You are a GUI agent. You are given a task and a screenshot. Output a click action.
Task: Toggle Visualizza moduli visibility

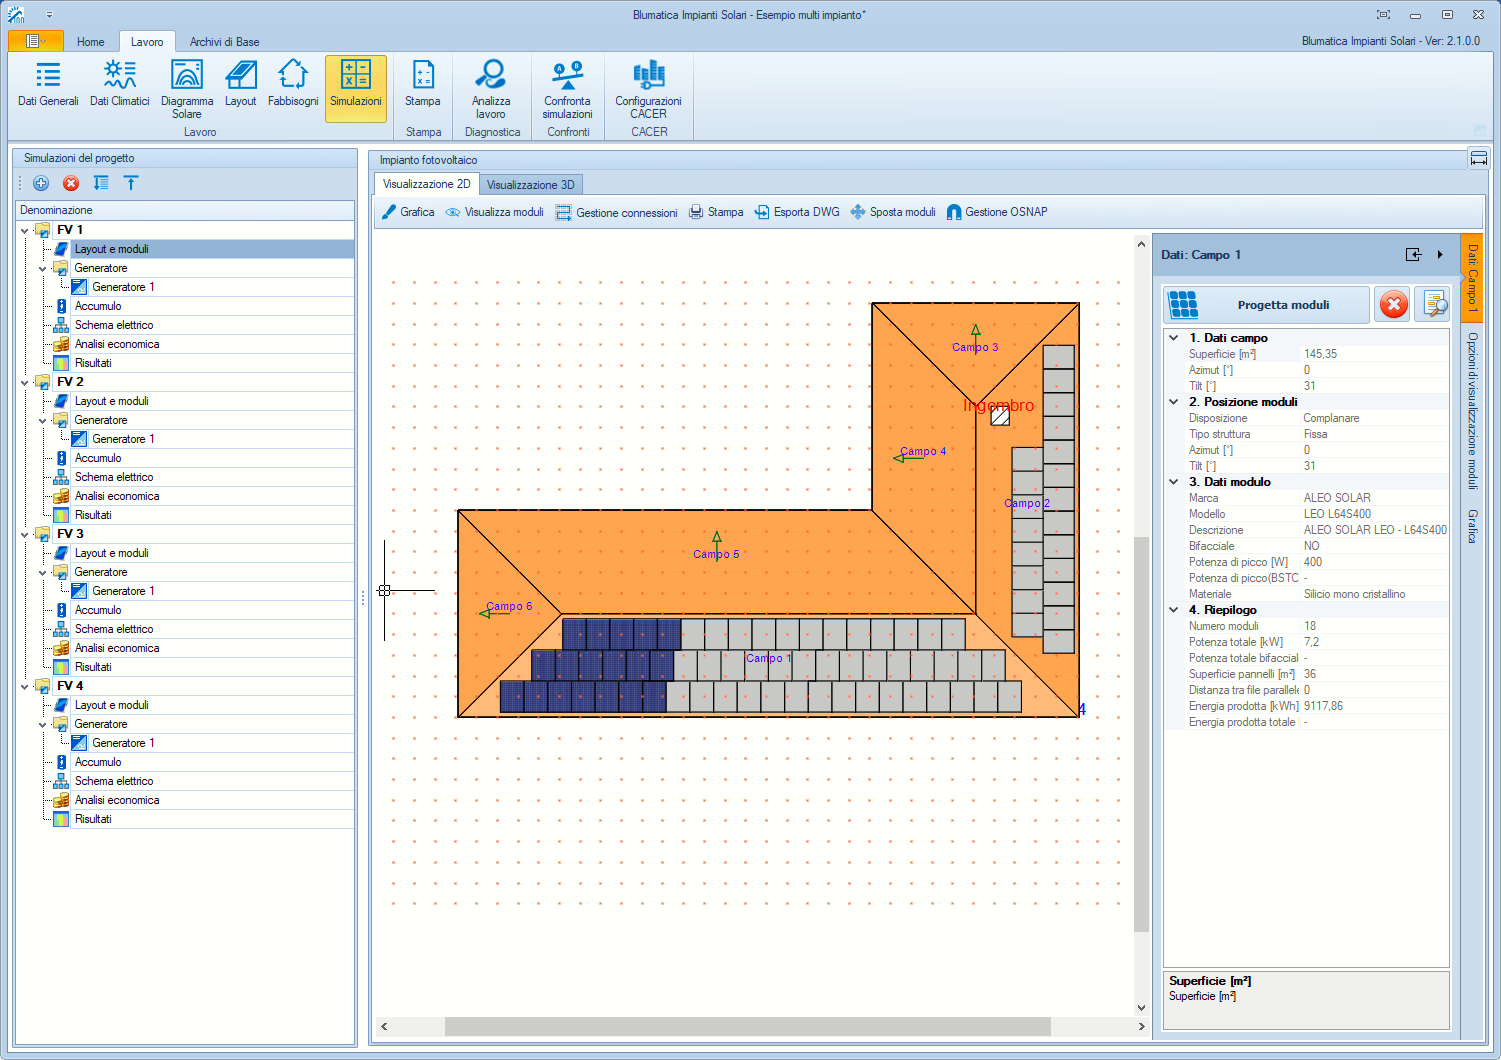(494, 212)
